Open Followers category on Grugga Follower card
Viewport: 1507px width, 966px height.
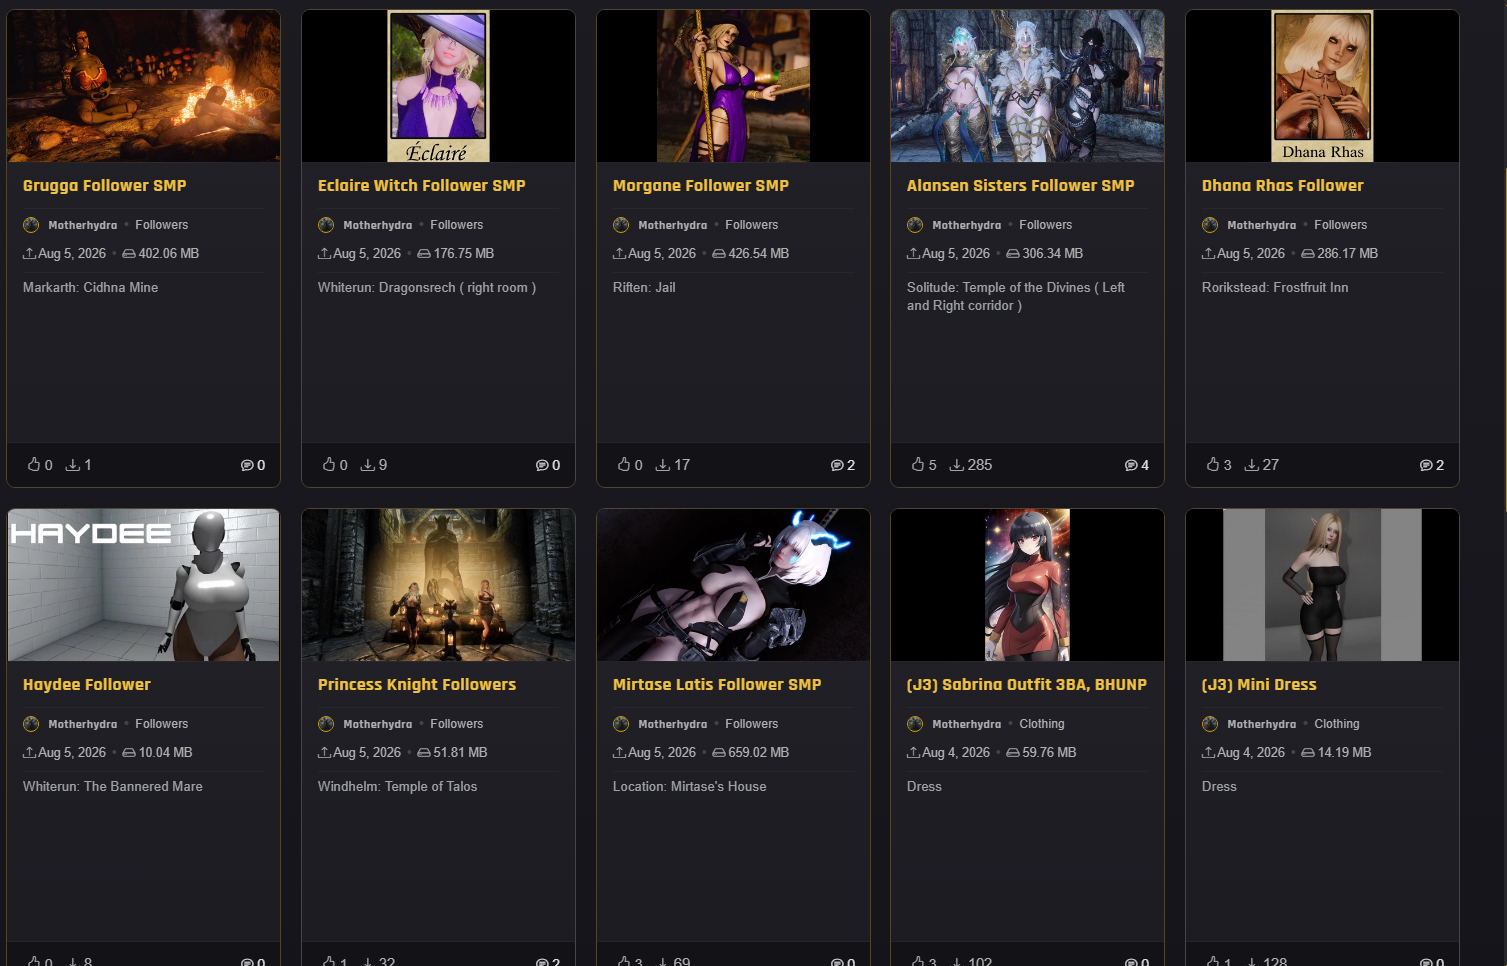(162, 225)
